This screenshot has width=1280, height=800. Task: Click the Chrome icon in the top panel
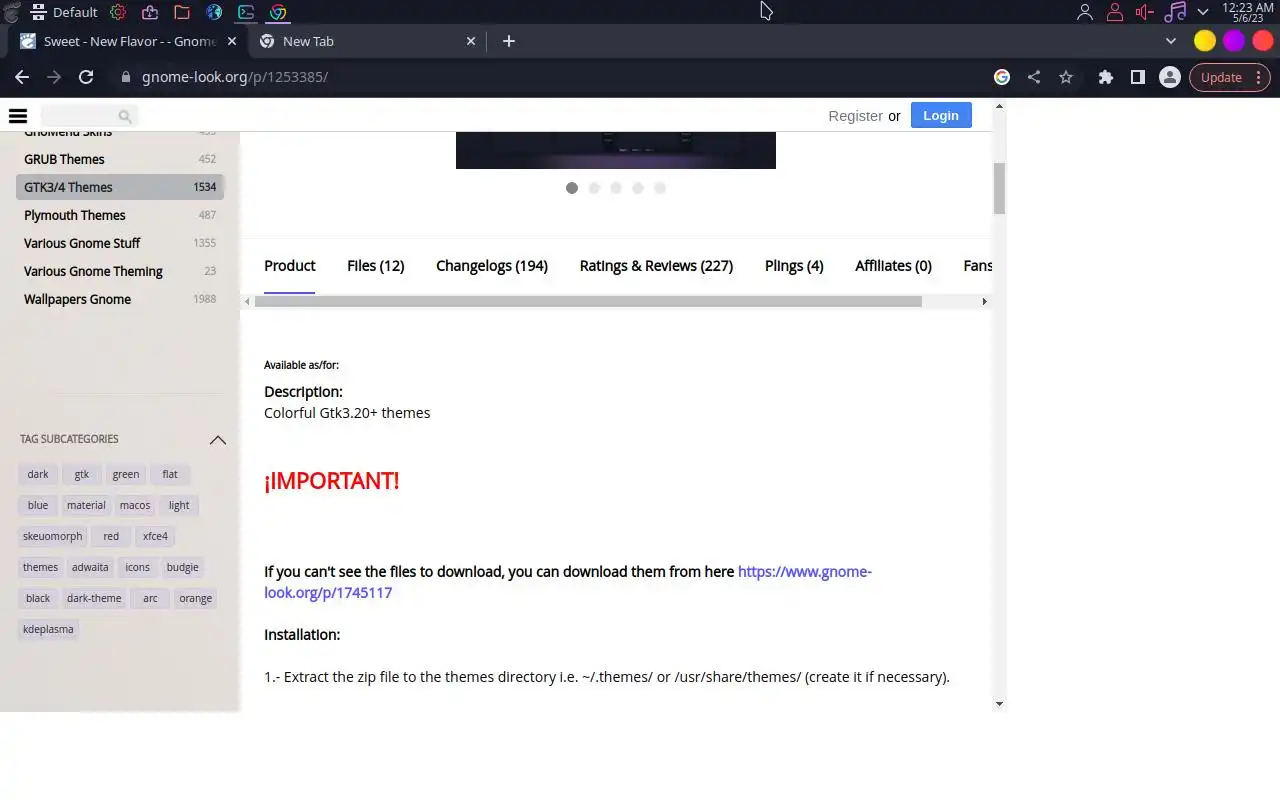278,12
